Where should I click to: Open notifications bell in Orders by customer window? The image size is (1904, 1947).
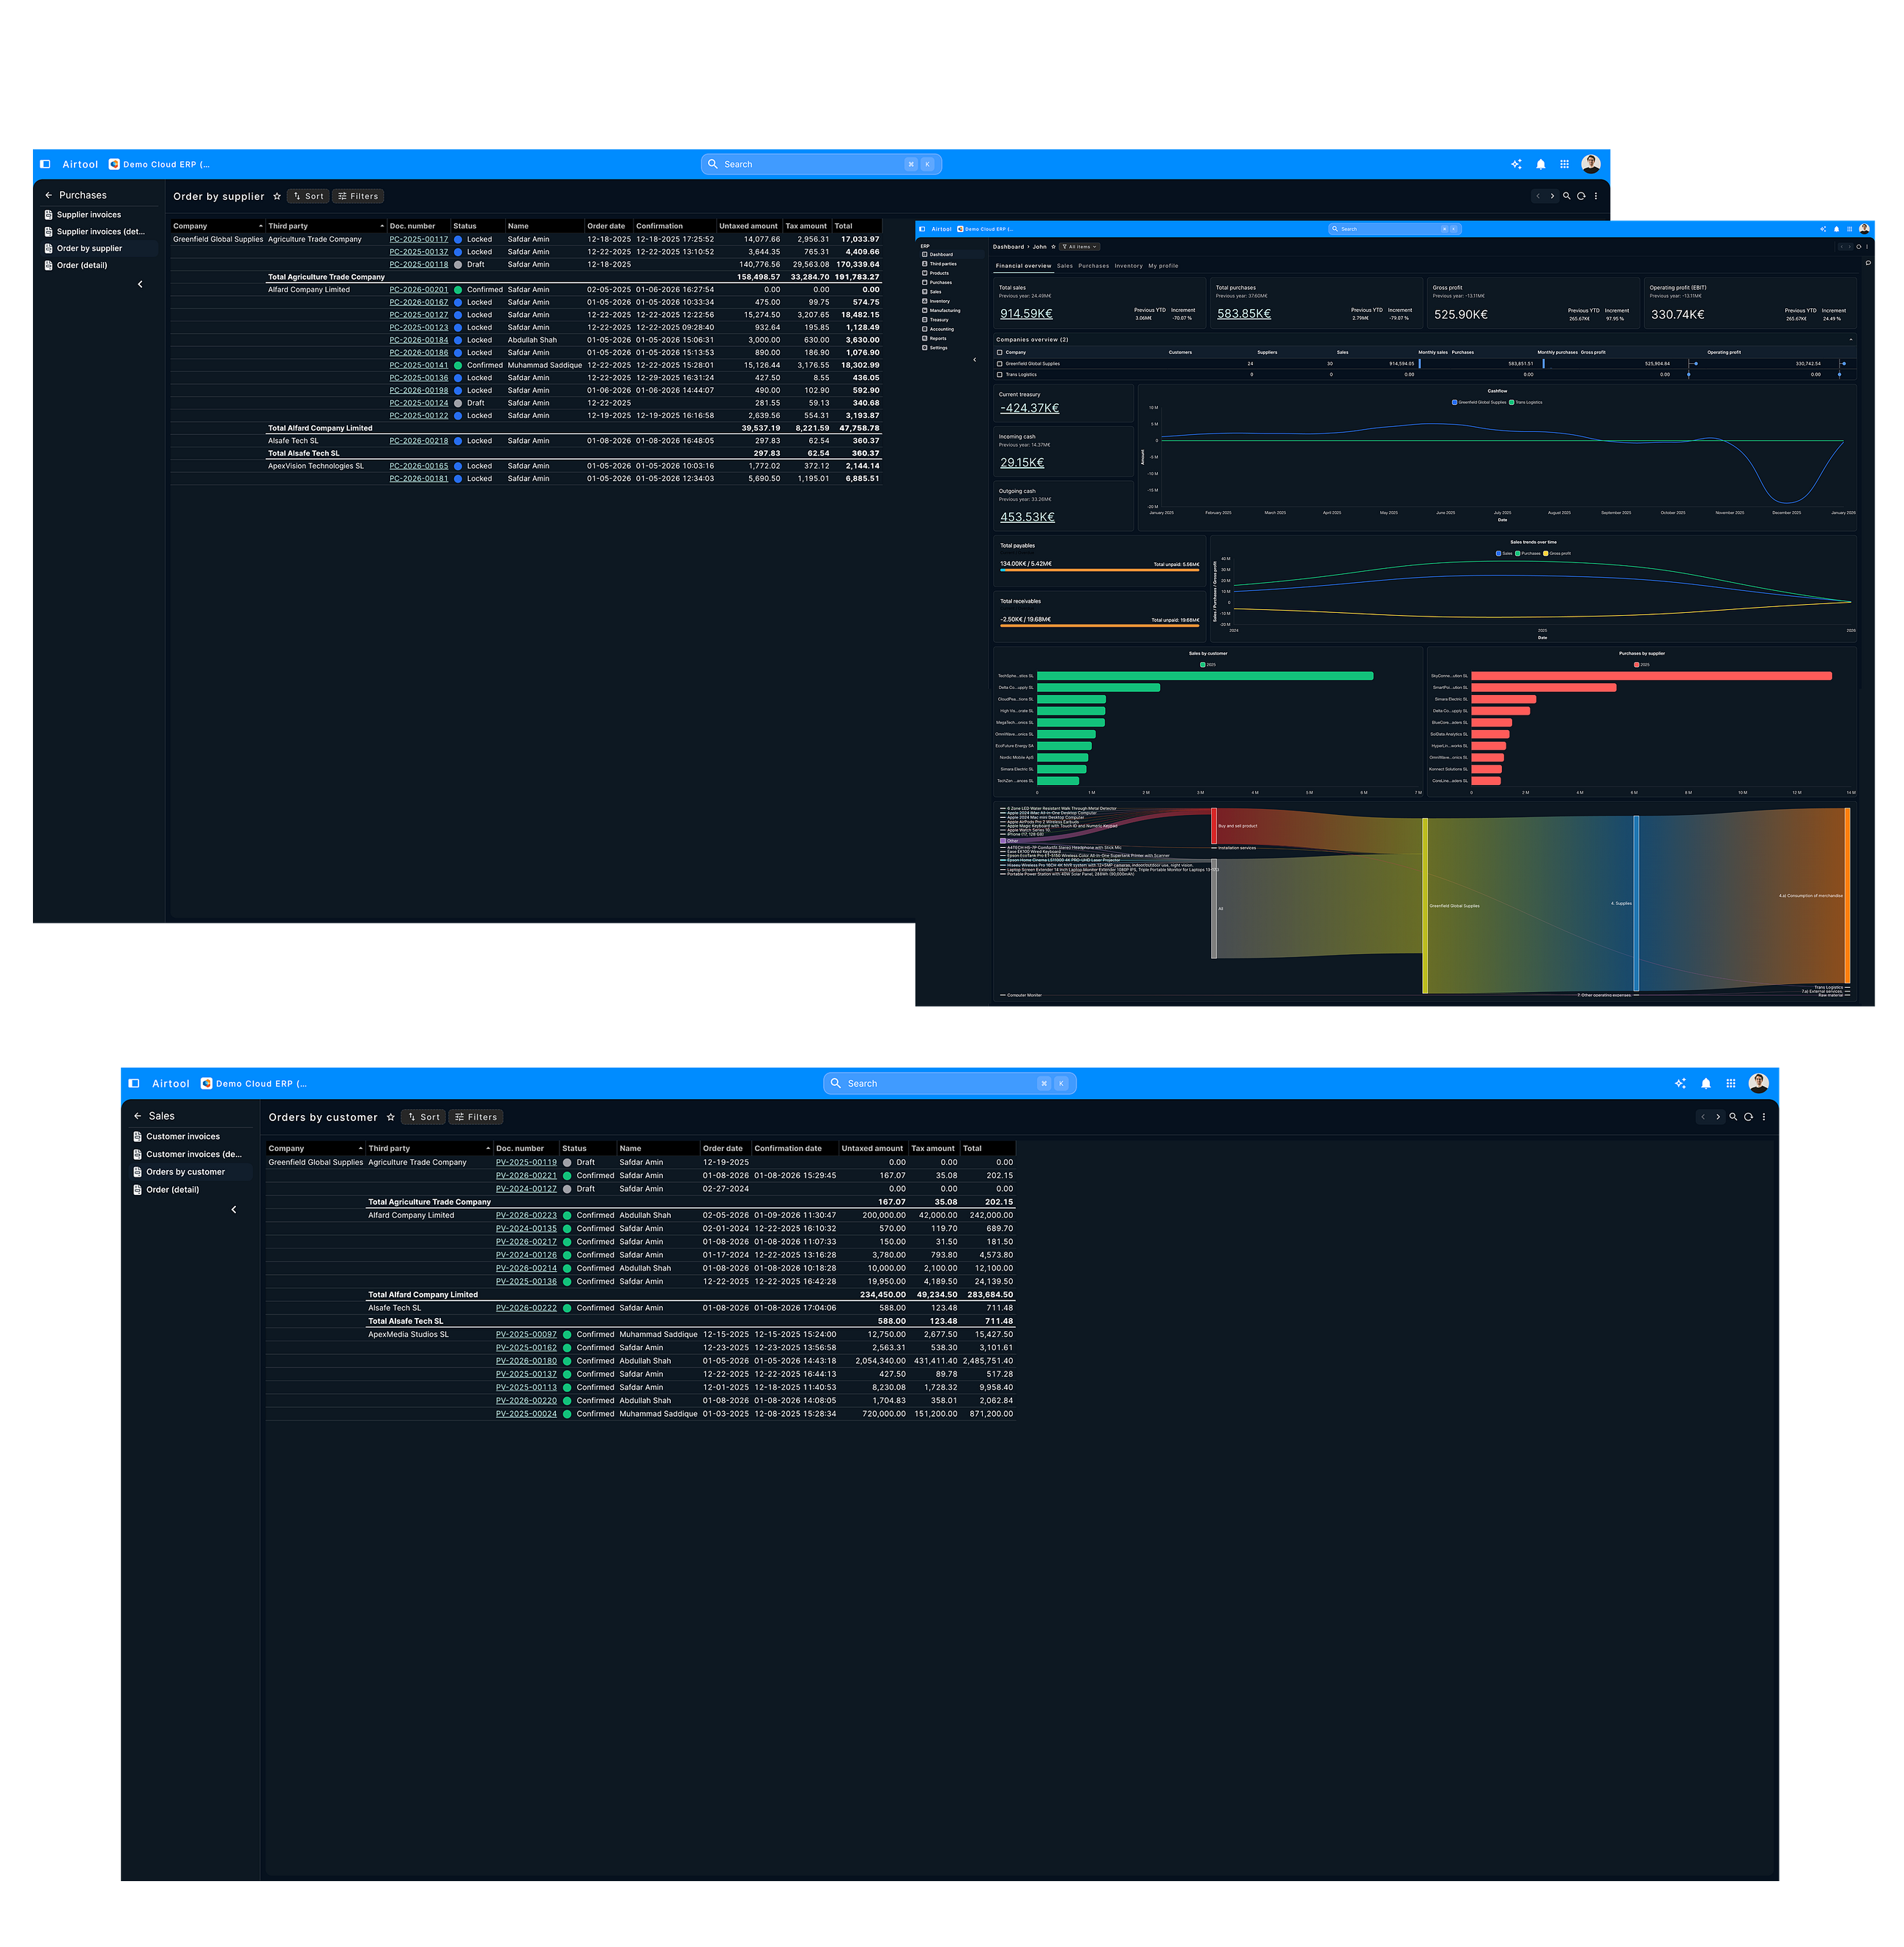coord(1706,1083)
